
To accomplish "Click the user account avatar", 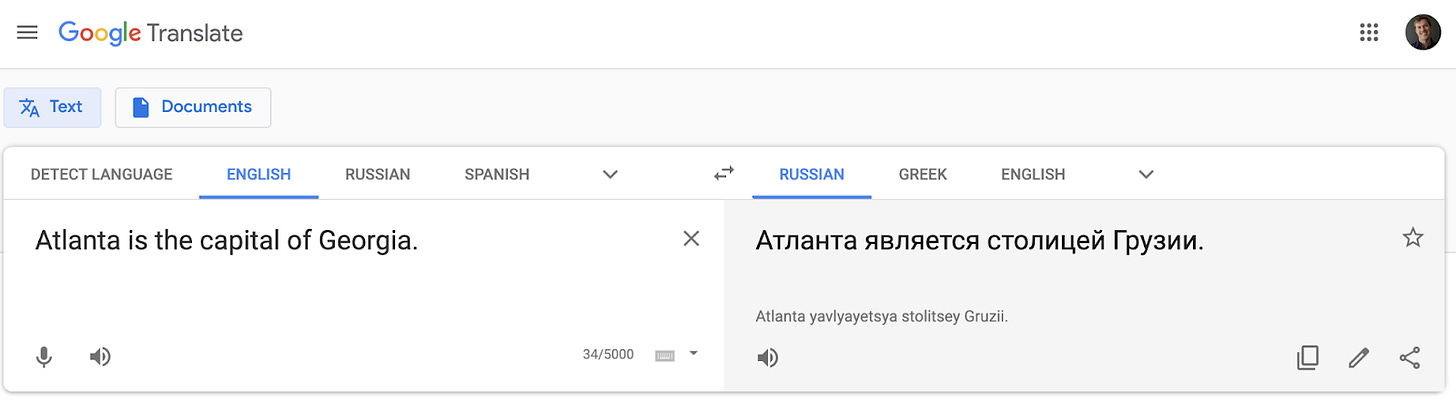I will coord(1422,33).
